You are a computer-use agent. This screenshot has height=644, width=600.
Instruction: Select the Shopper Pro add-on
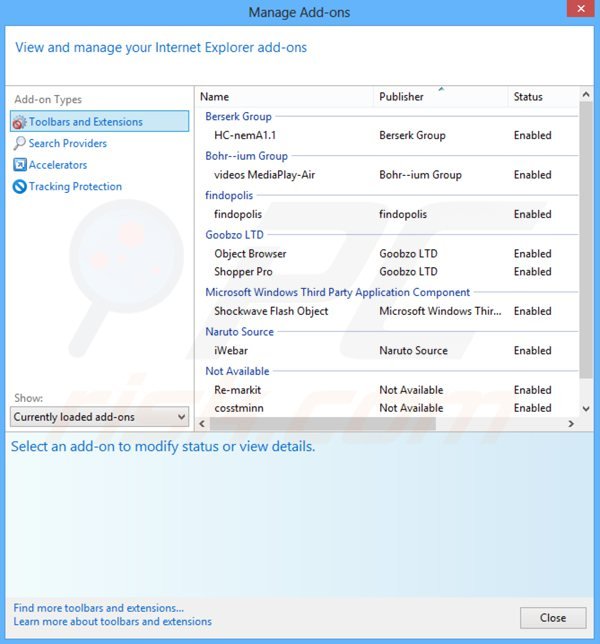click(243, 272)
